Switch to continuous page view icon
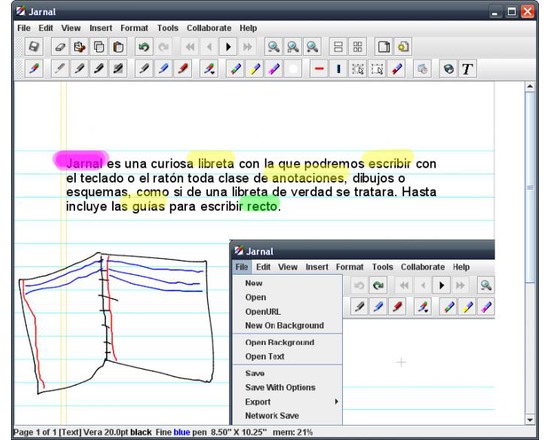This screenshot has width=550, height=440. pos(338,47)
